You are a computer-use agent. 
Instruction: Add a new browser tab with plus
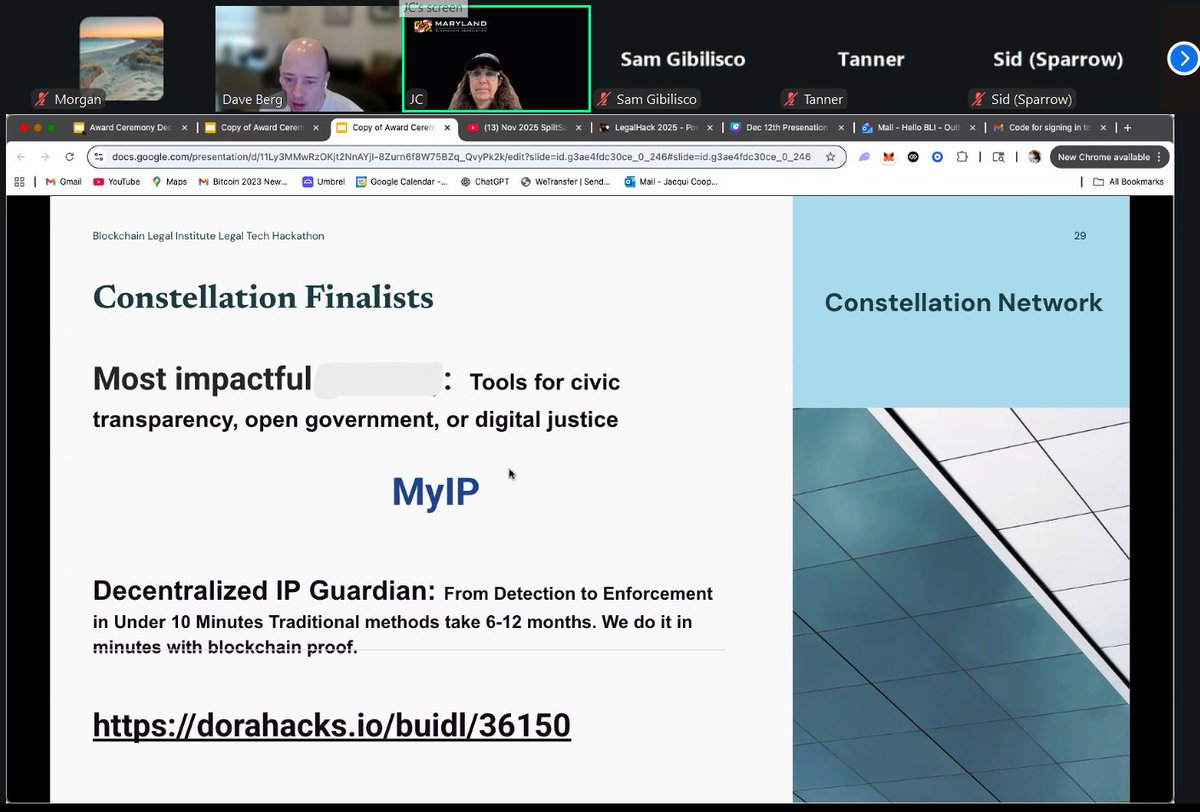(1128, 128)
